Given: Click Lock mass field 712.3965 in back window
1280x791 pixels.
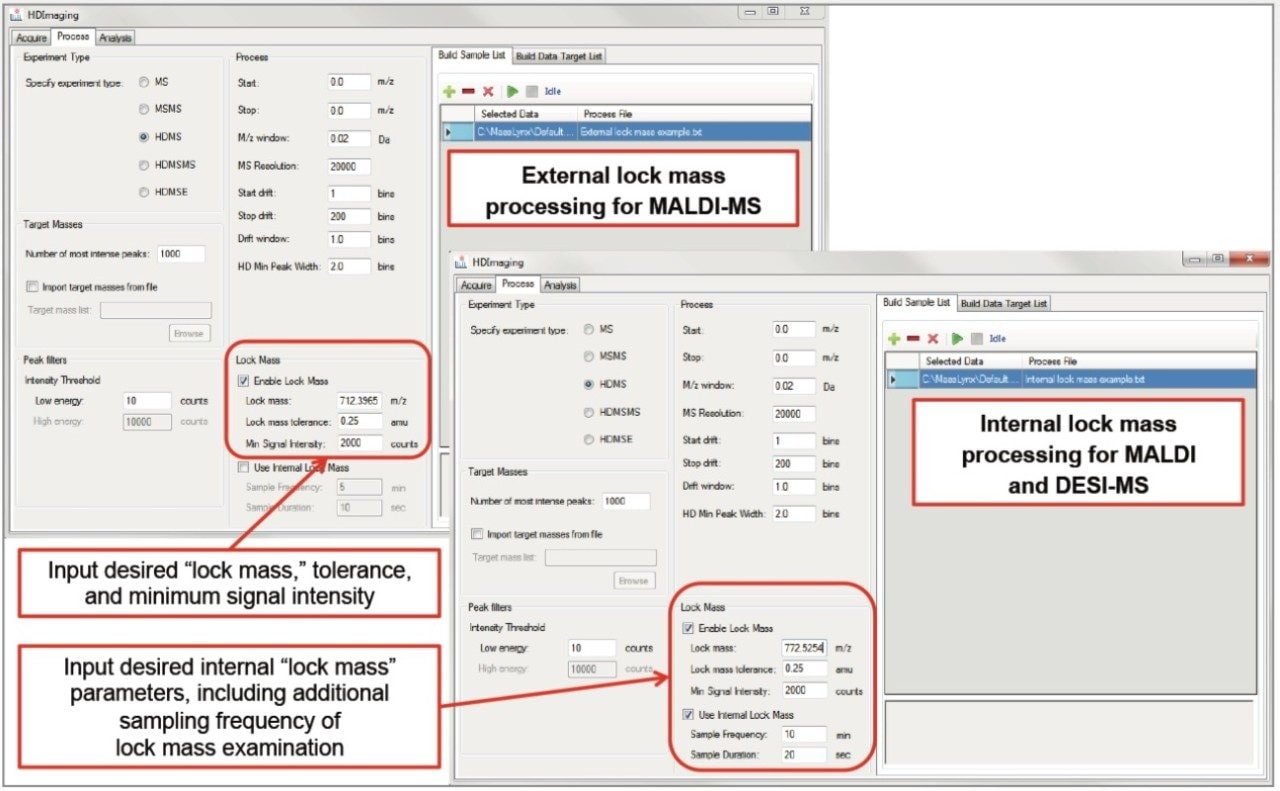Looking at the screenshot, I should coord(361,401).
